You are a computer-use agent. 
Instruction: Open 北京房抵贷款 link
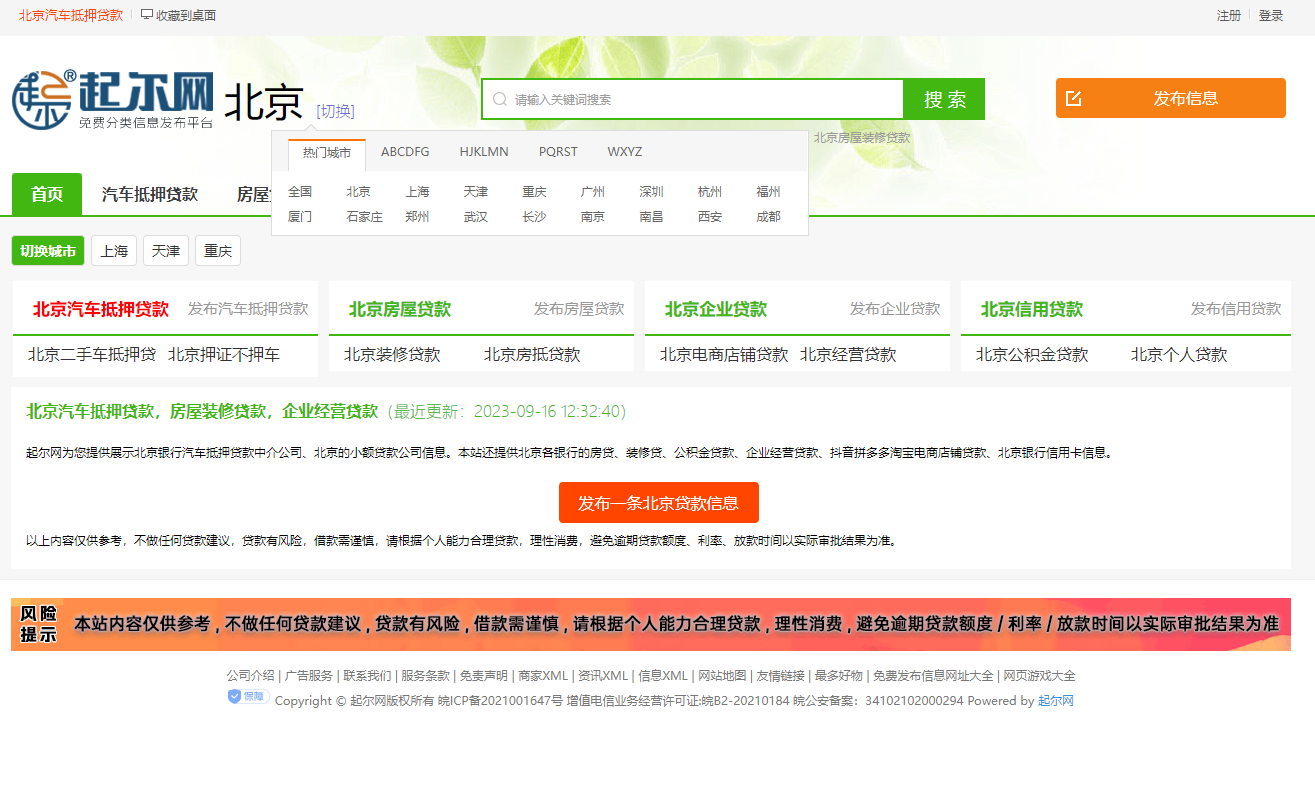(x=532, y=354)
